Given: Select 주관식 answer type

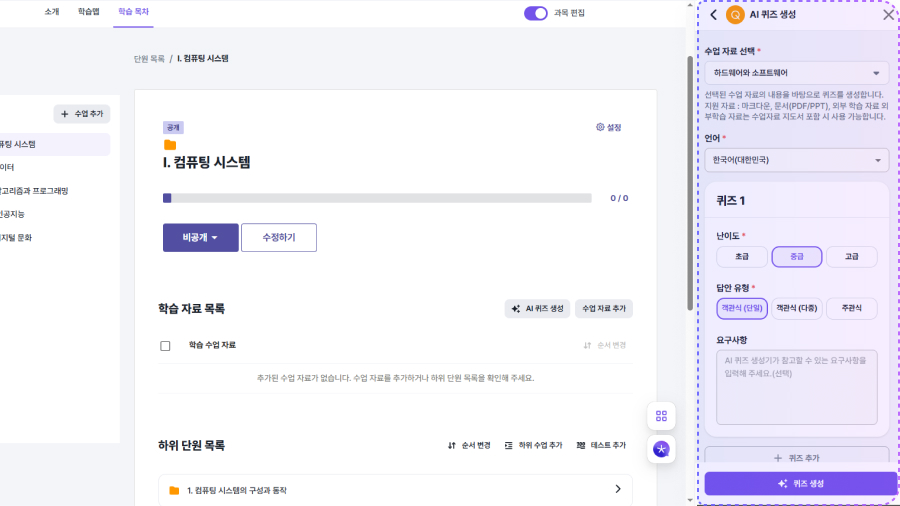Looking at the screenshot, I should point(852,309).
